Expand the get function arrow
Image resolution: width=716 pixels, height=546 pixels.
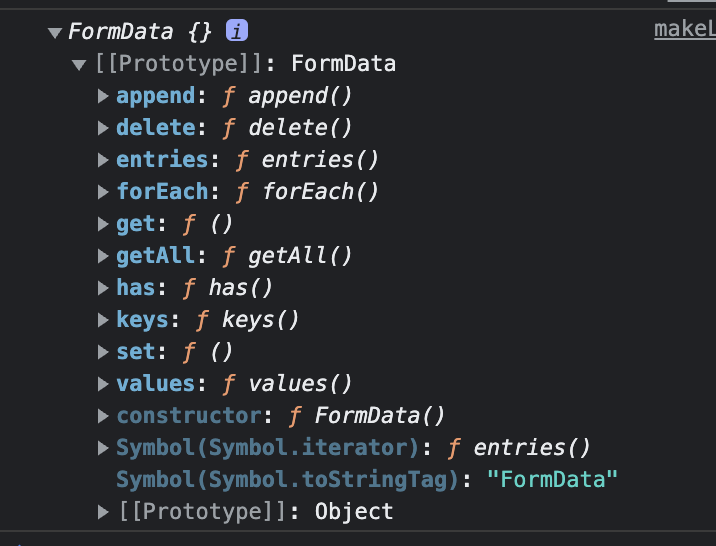pos(103,224)
